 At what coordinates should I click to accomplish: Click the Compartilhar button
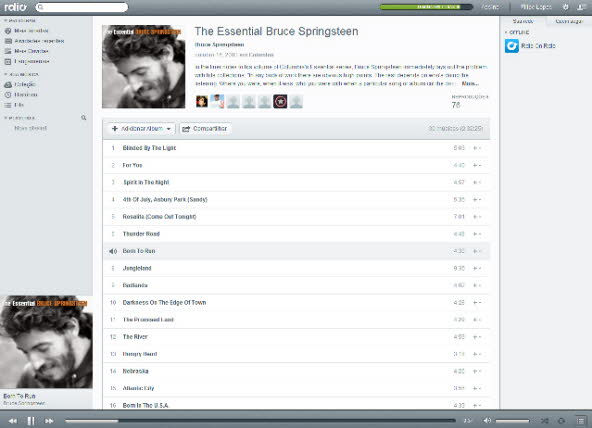[205, 129]
